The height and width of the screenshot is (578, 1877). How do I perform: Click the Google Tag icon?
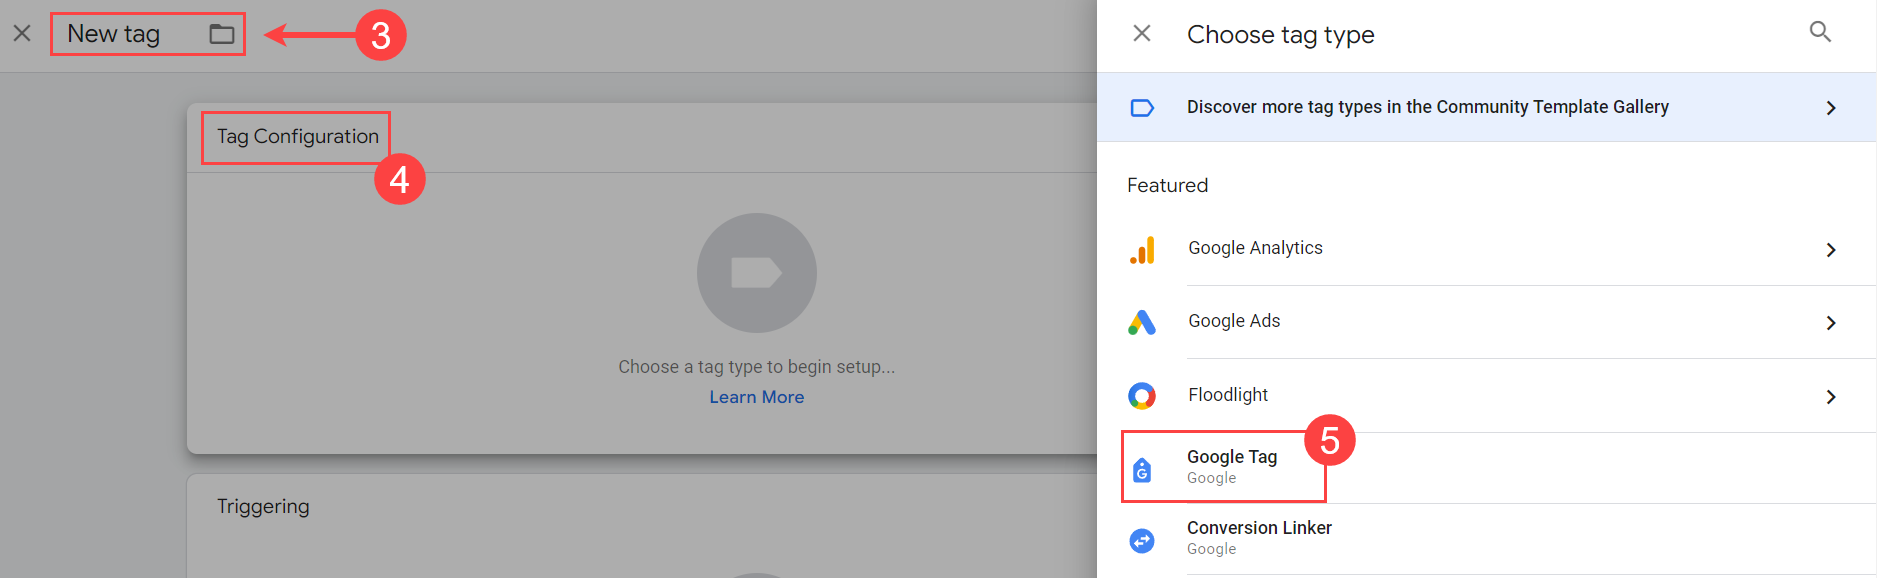click(1142, 469)
